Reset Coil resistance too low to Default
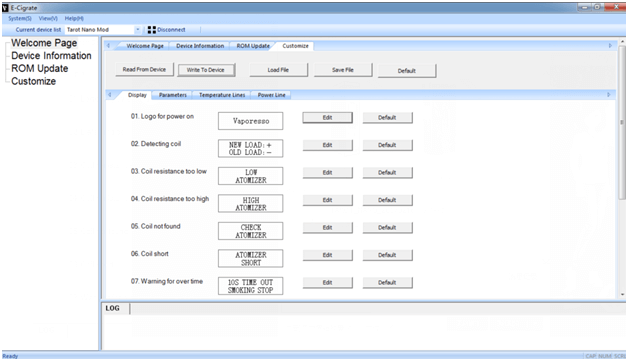628x361 pixels. (387, 173)
